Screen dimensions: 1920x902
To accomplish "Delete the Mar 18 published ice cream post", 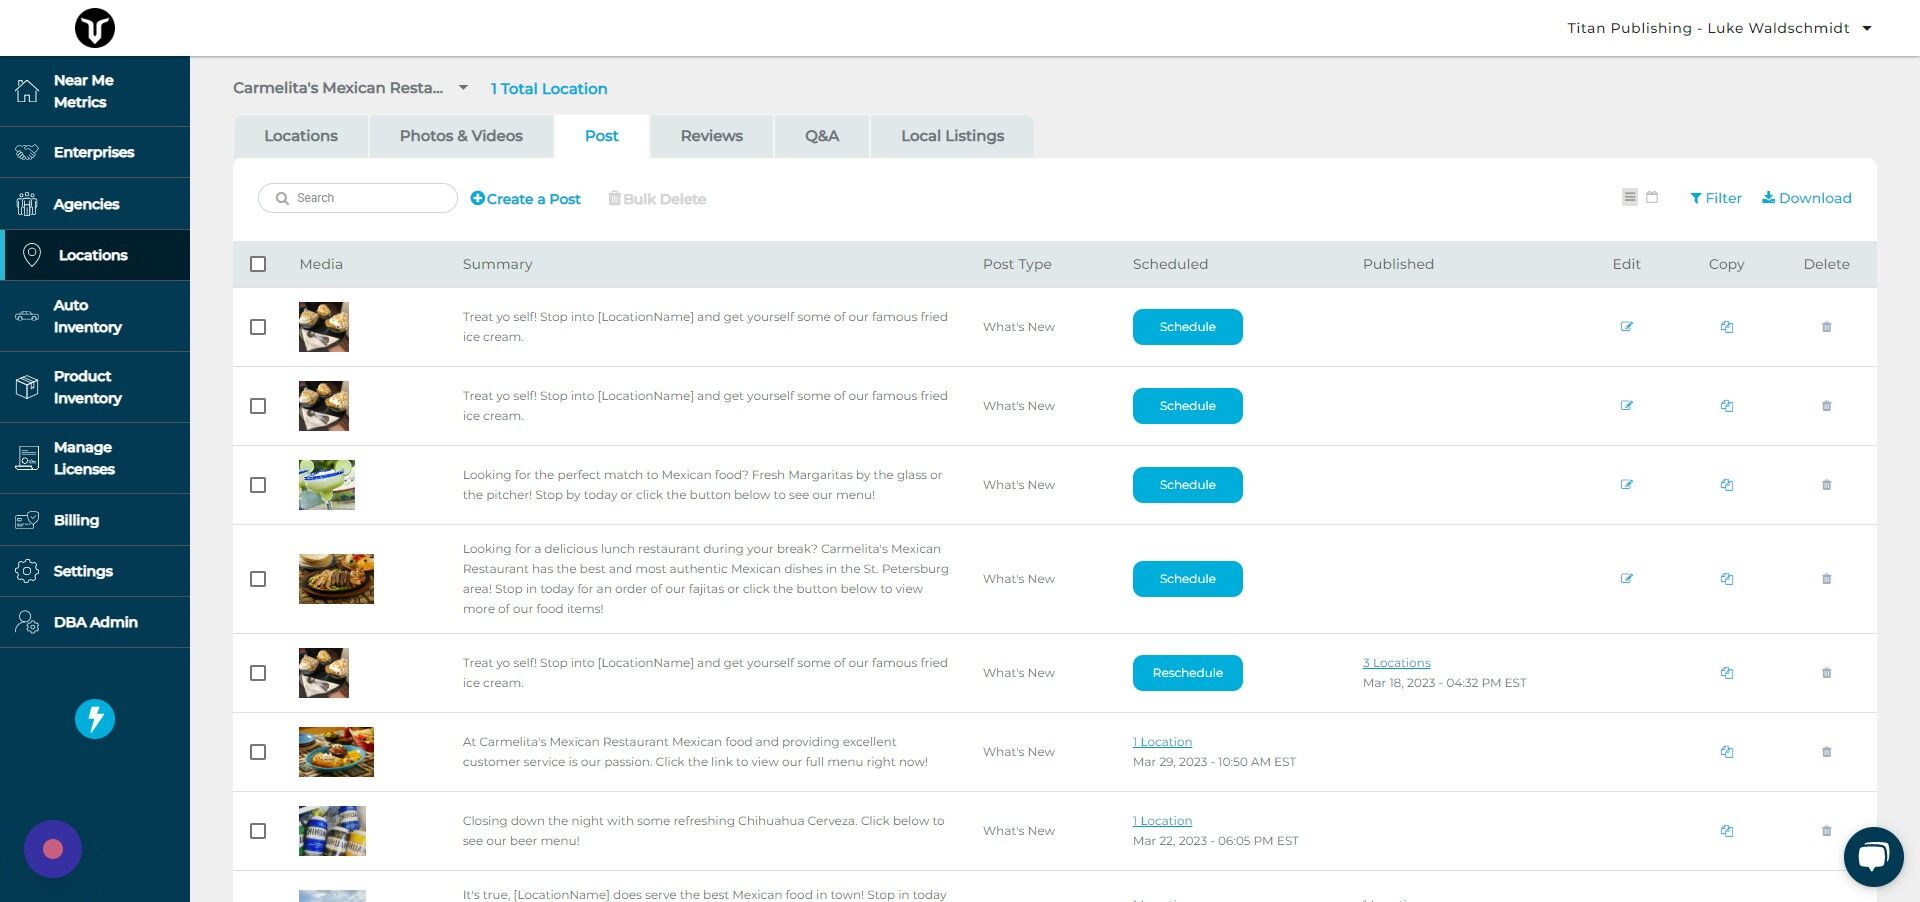I will [1827, 673].
